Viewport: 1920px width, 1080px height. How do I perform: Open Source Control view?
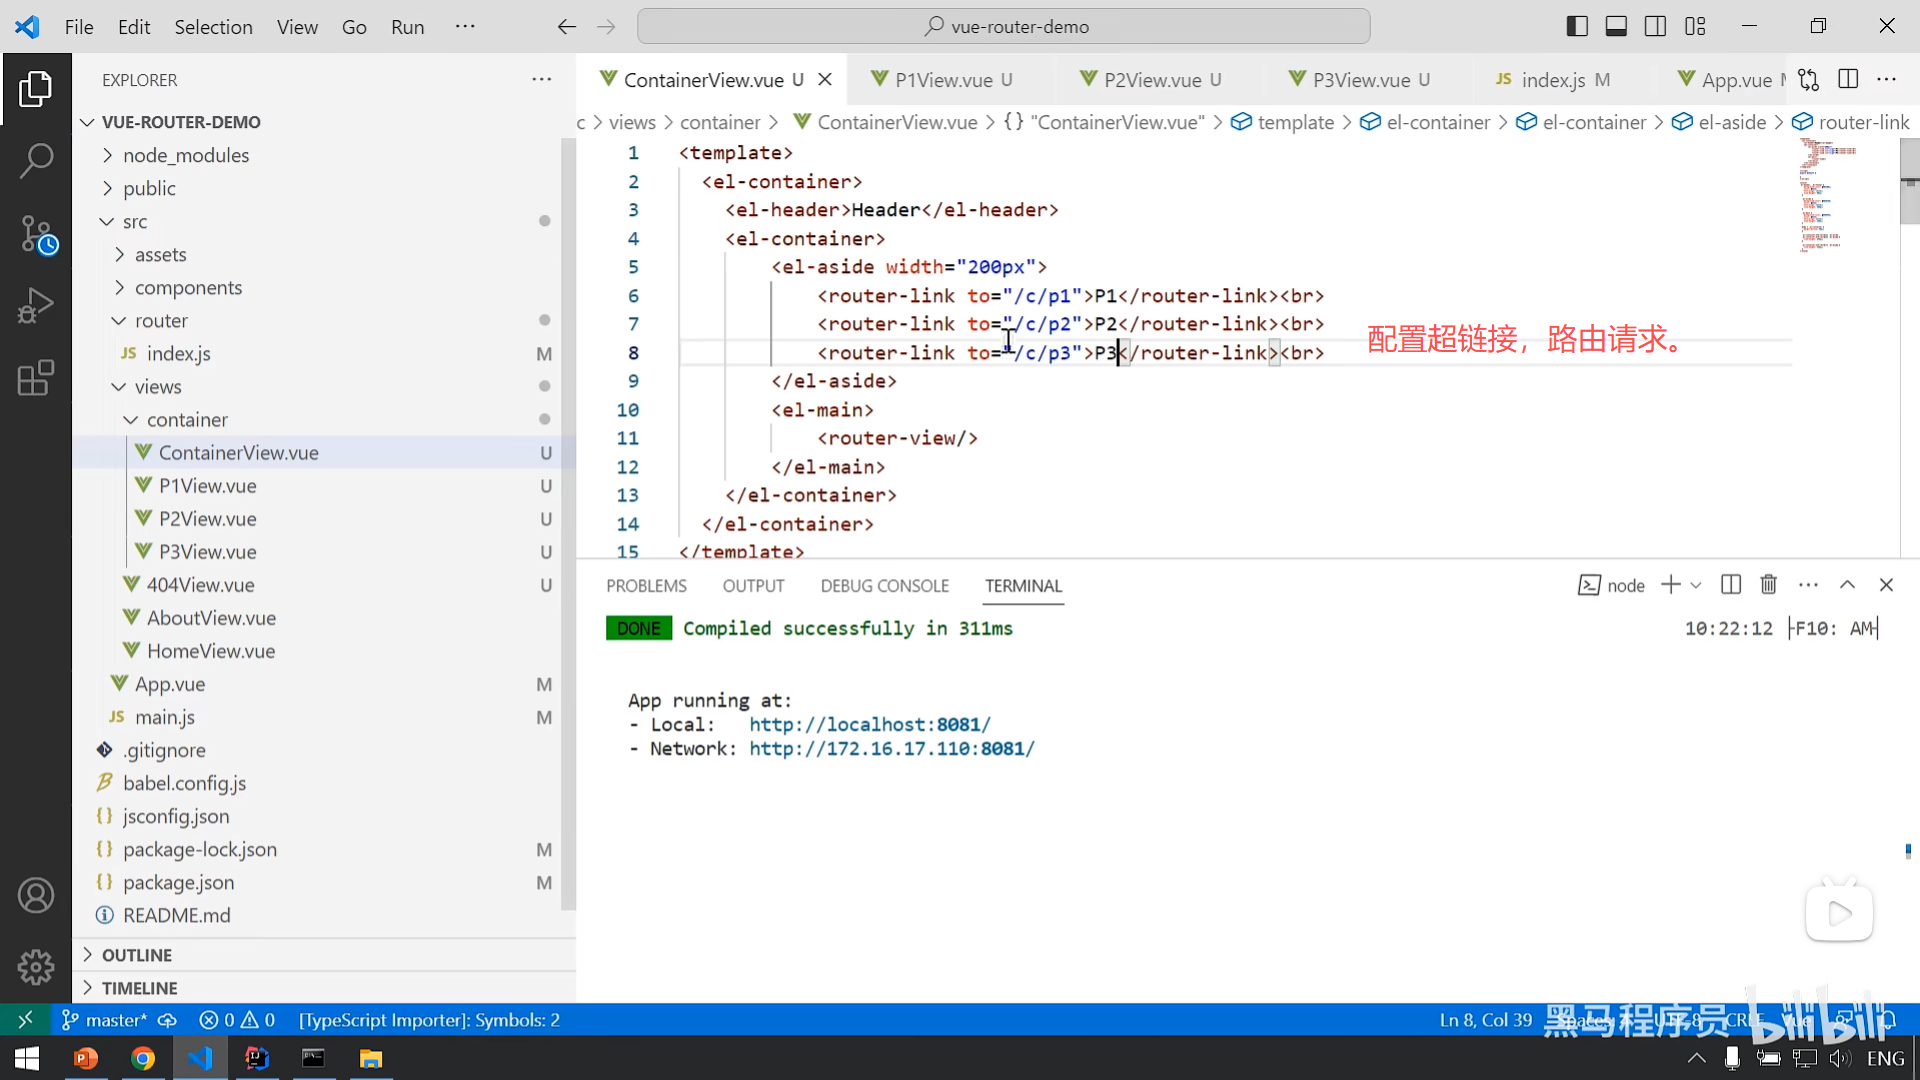click(36, 235)
